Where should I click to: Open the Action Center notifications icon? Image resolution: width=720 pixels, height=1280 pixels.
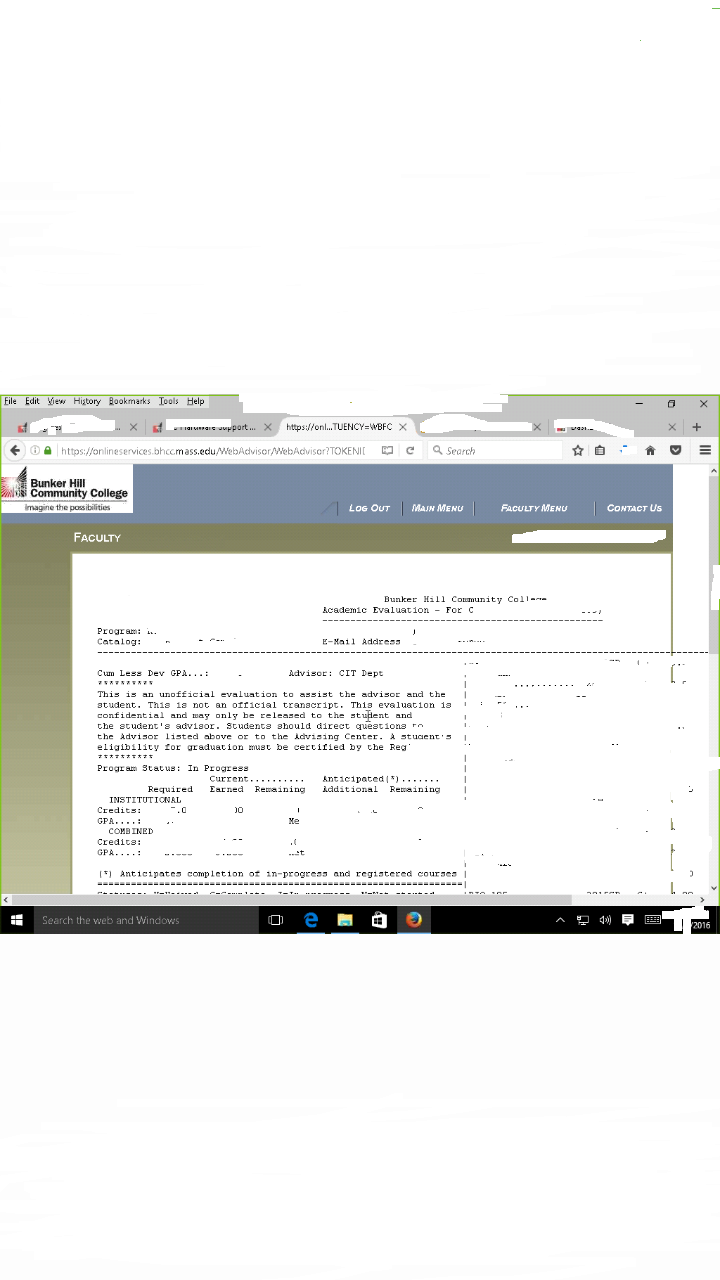(628, 920)
